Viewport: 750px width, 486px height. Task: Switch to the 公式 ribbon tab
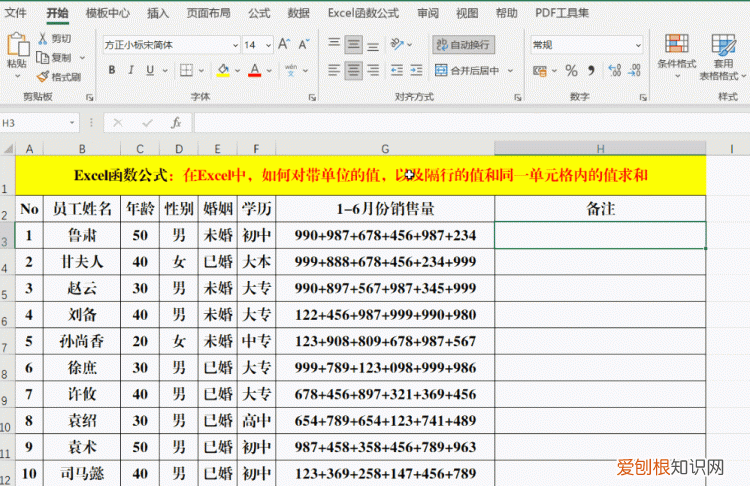[x=259, y=13]
